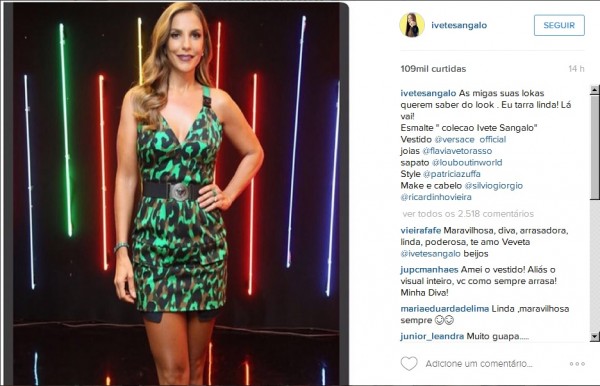The image size is (600, 386).
Task: Open commenter vieirafafe's profile
Action: [421, 231]
